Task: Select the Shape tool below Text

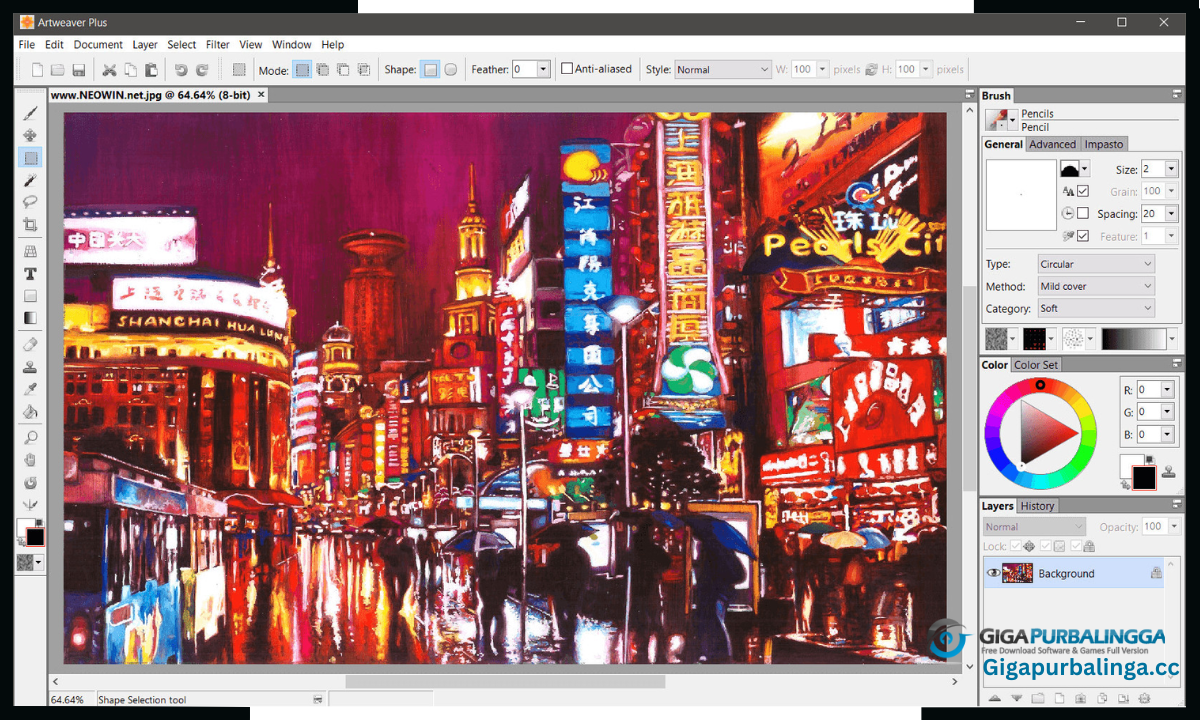Action: [x=31, y=296]
